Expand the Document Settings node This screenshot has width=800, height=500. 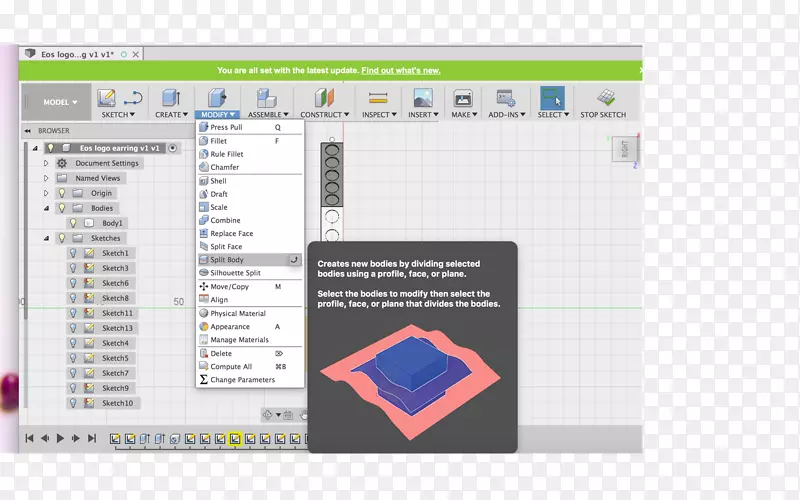coord(46,163)
